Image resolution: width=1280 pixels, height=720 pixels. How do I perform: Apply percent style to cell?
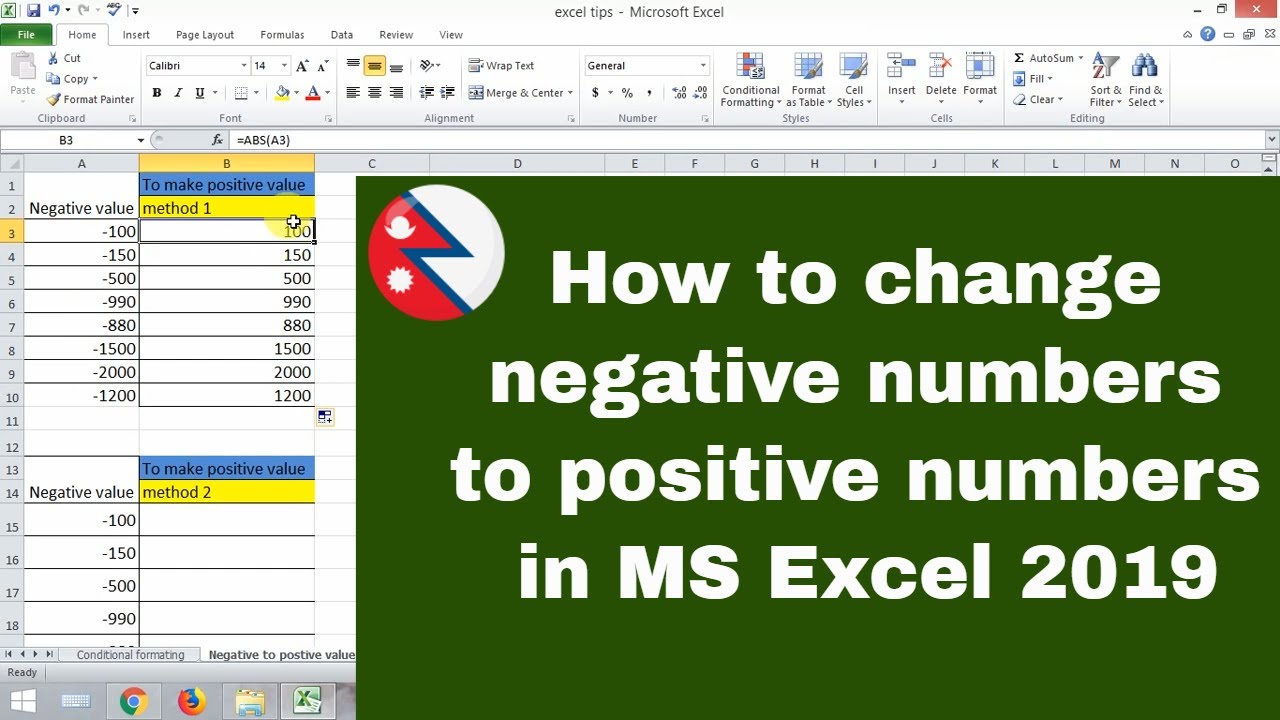click(627, 93)
